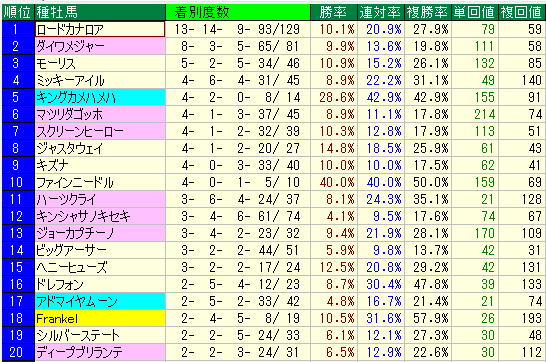Viewport: 546px width, 362px height.
Task: Click the 種牡馬 column header
Action: tap(100, 12)
